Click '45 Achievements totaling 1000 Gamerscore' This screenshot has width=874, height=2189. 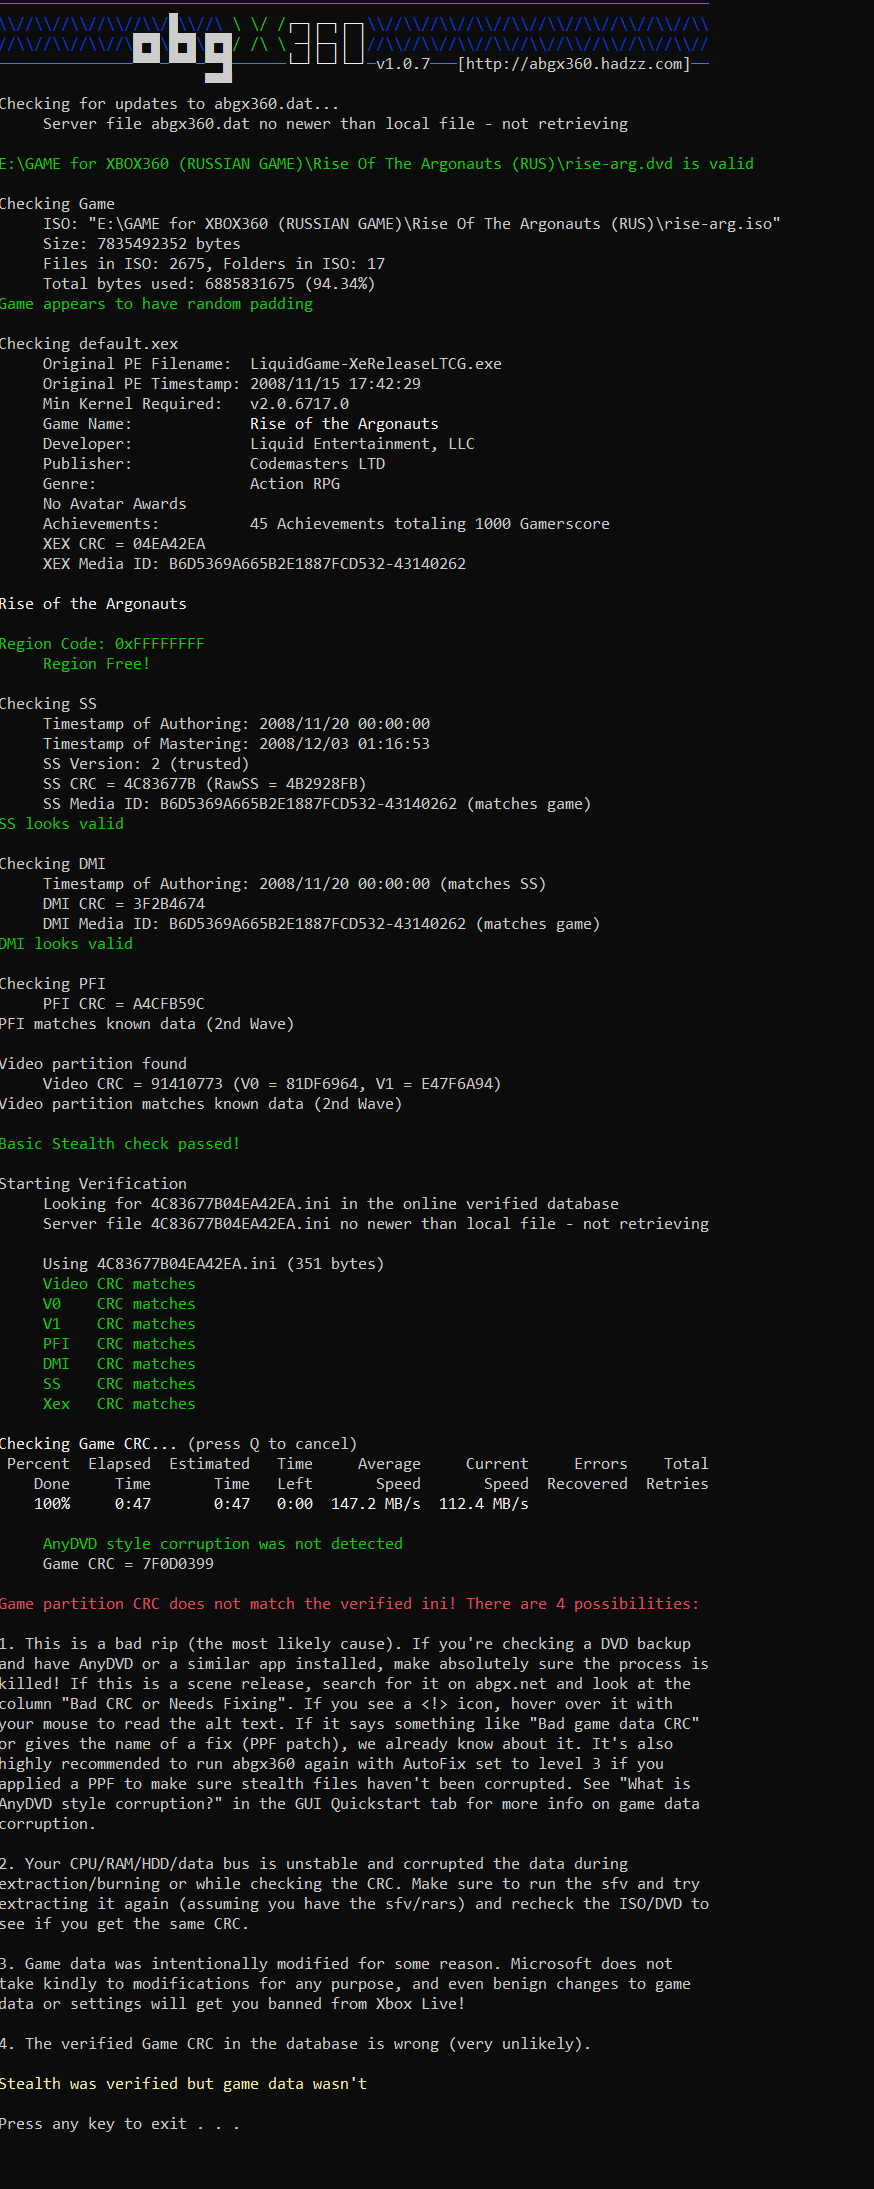430,524
